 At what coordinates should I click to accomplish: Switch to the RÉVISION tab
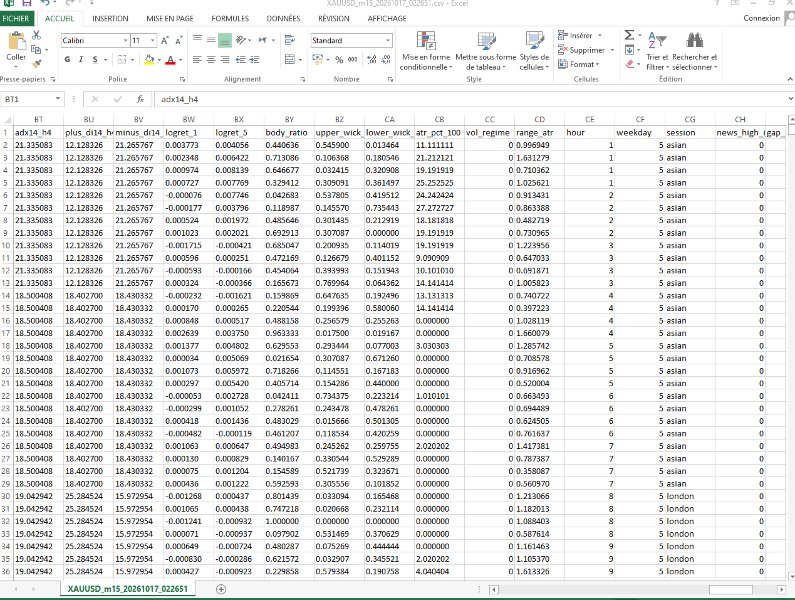334,18
